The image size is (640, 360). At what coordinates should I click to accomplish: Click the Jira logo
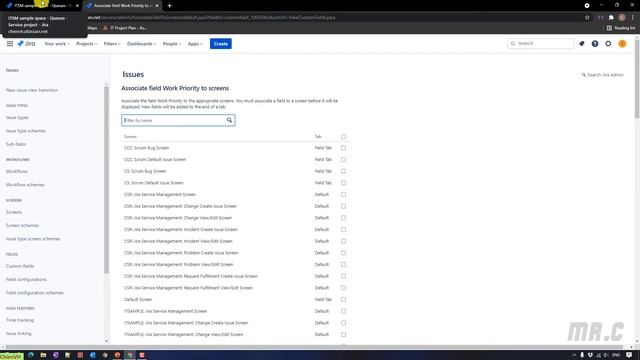tap(26, 44)
